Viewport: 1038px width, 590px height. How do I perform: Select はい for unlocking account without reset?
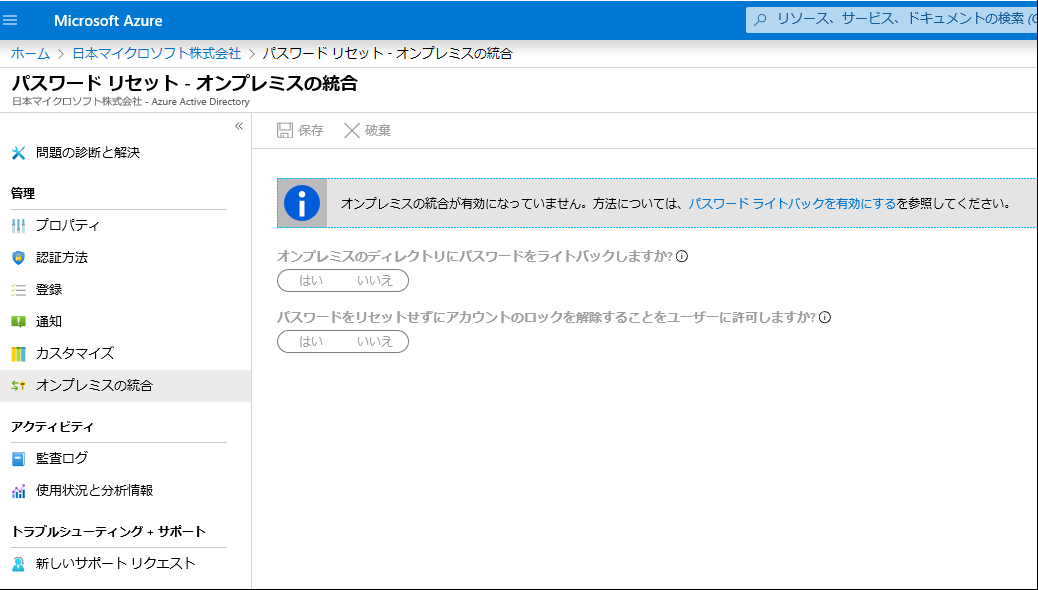point(310,342)
